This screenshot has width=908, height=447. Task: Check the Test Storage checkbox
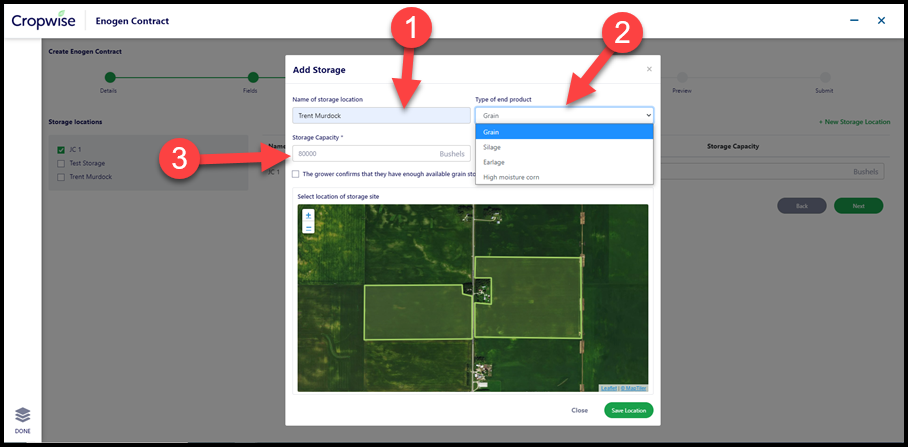tap(61, 163)
